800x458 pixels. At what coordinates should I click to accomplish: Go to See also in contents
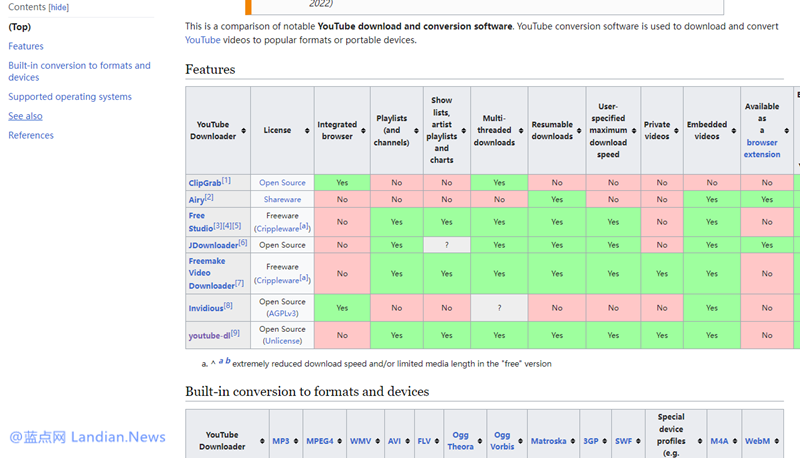pos(25,116)
